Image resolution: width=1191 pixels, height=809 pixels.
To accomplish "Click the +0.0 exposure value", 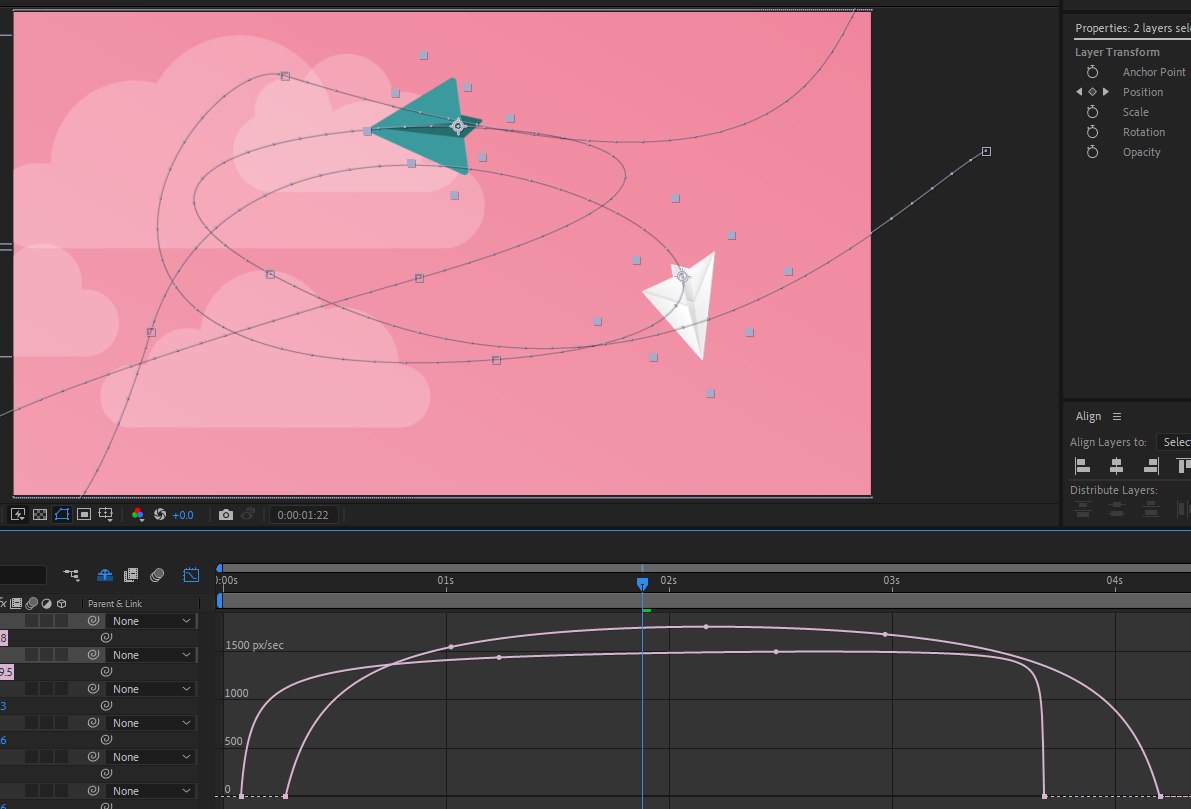I will (183, 515).
